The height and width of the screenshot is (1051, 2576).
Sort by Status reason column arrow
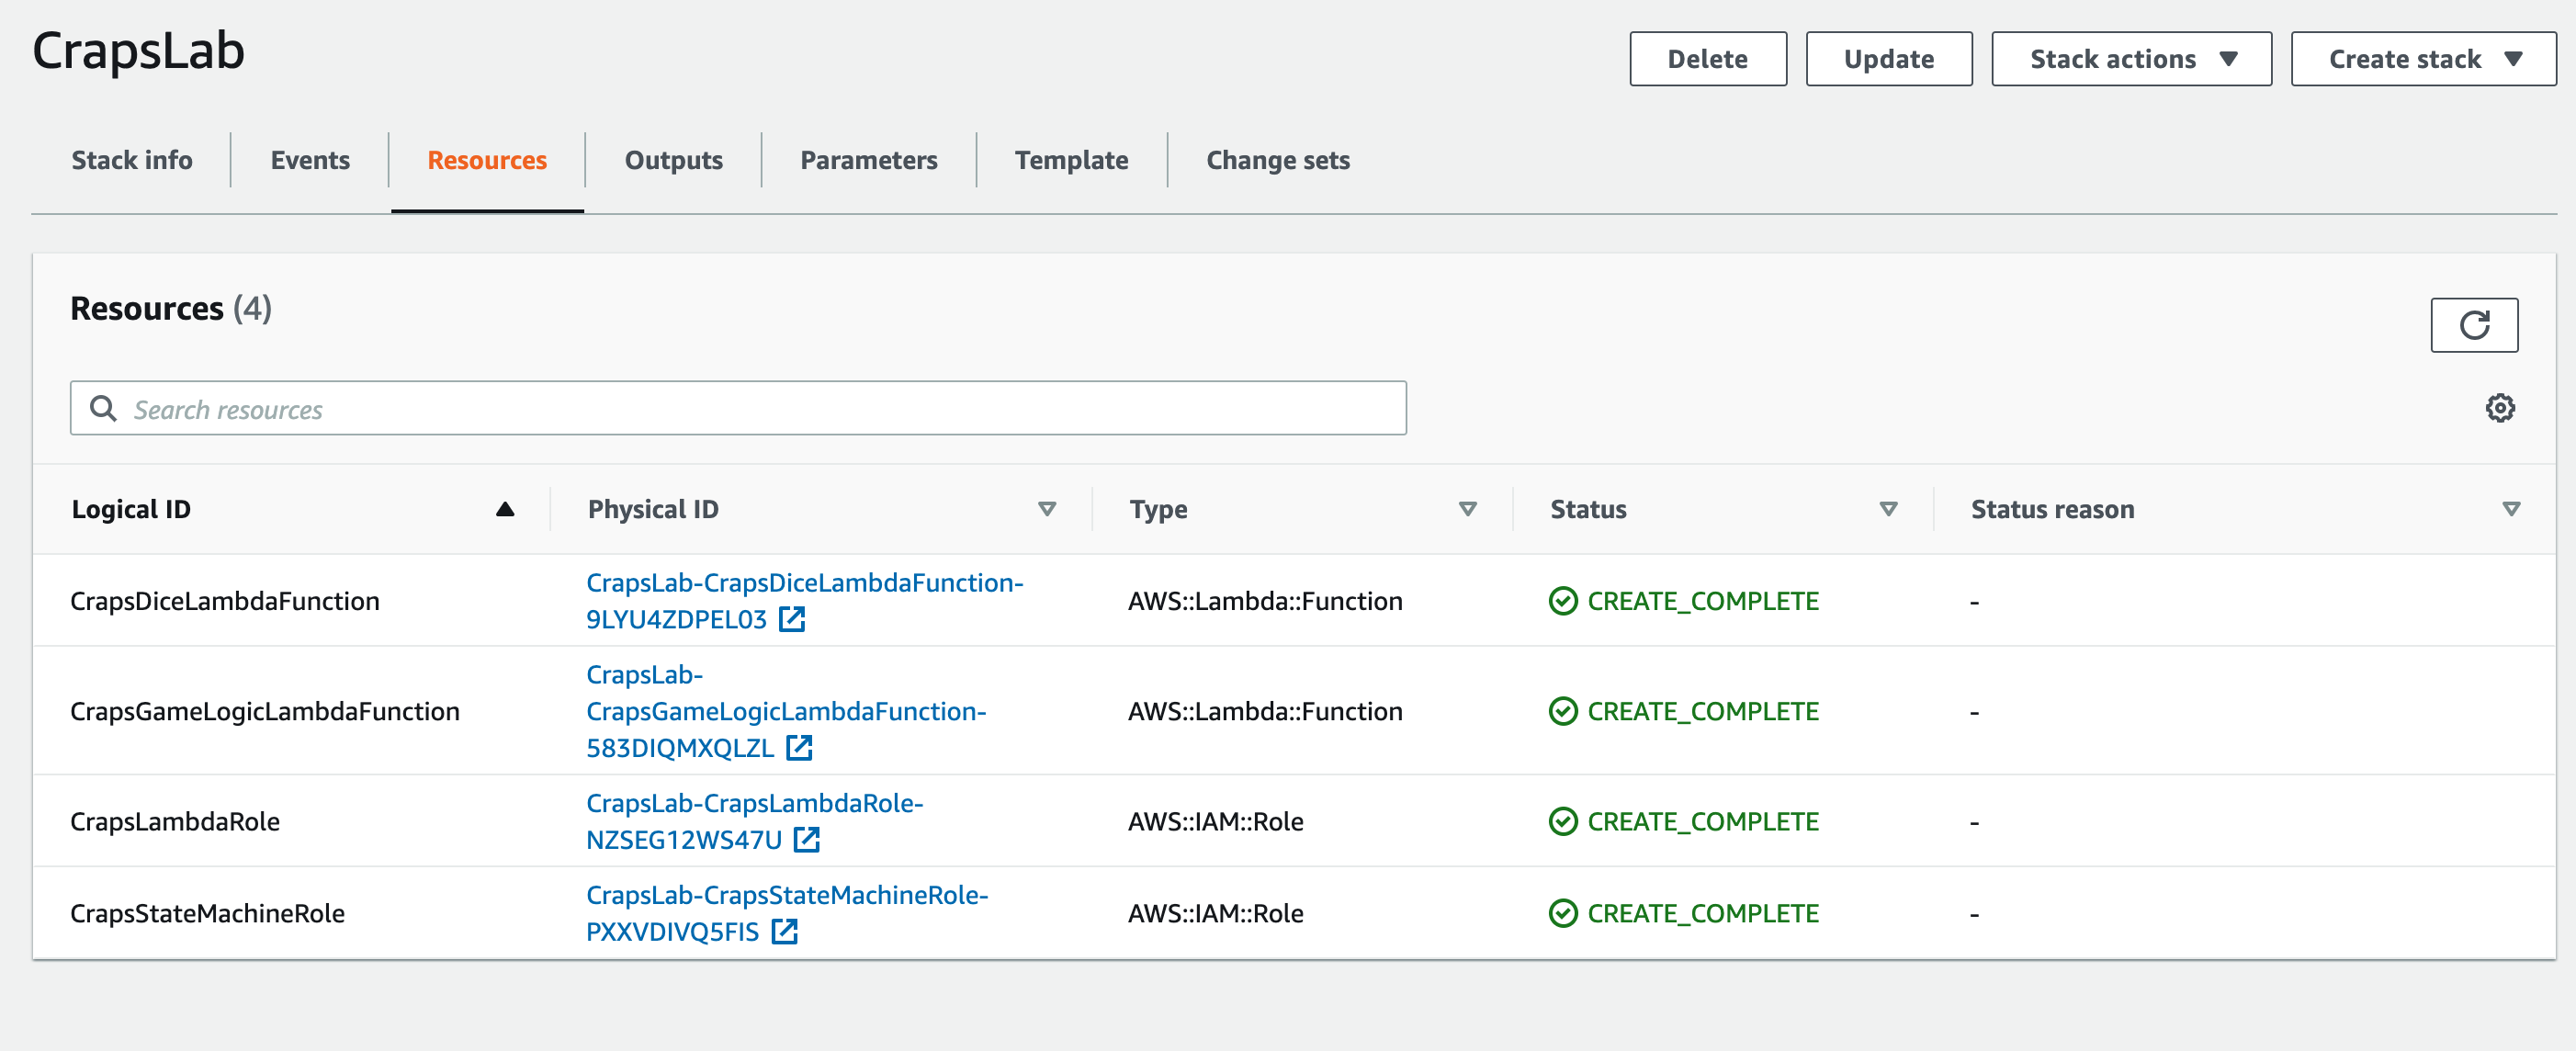pos(2511,509)
